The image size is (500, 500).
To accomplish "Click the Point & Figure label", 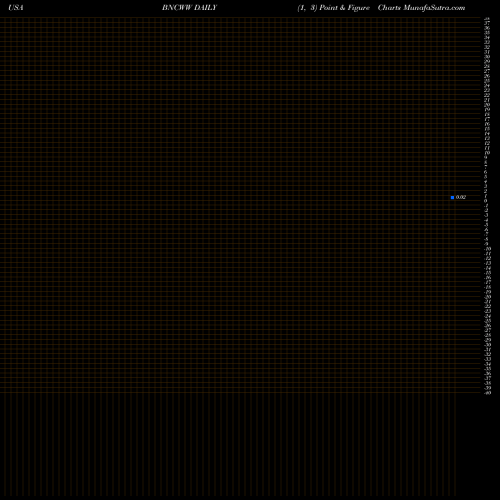I will pos(345,8).
